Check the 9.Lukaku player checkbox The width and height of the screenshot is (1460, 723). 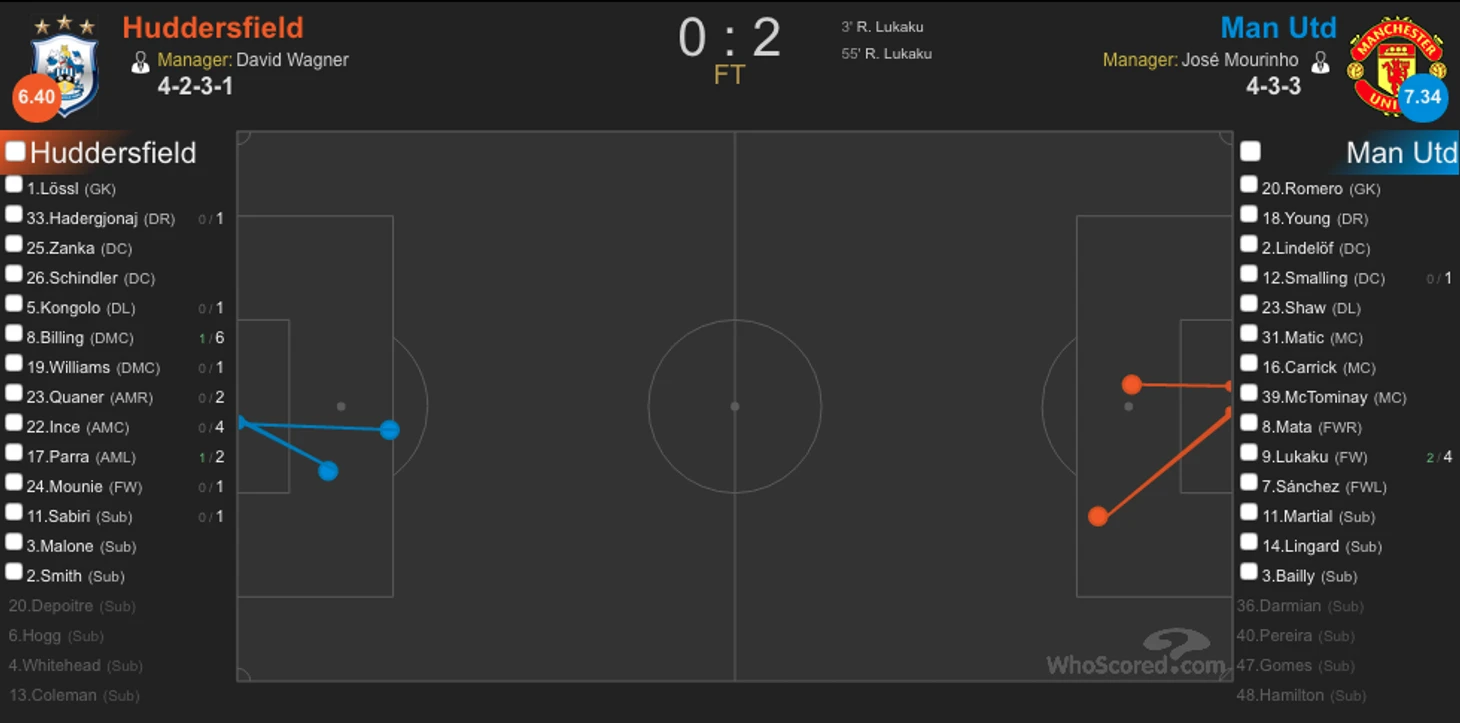[1249, 453]
